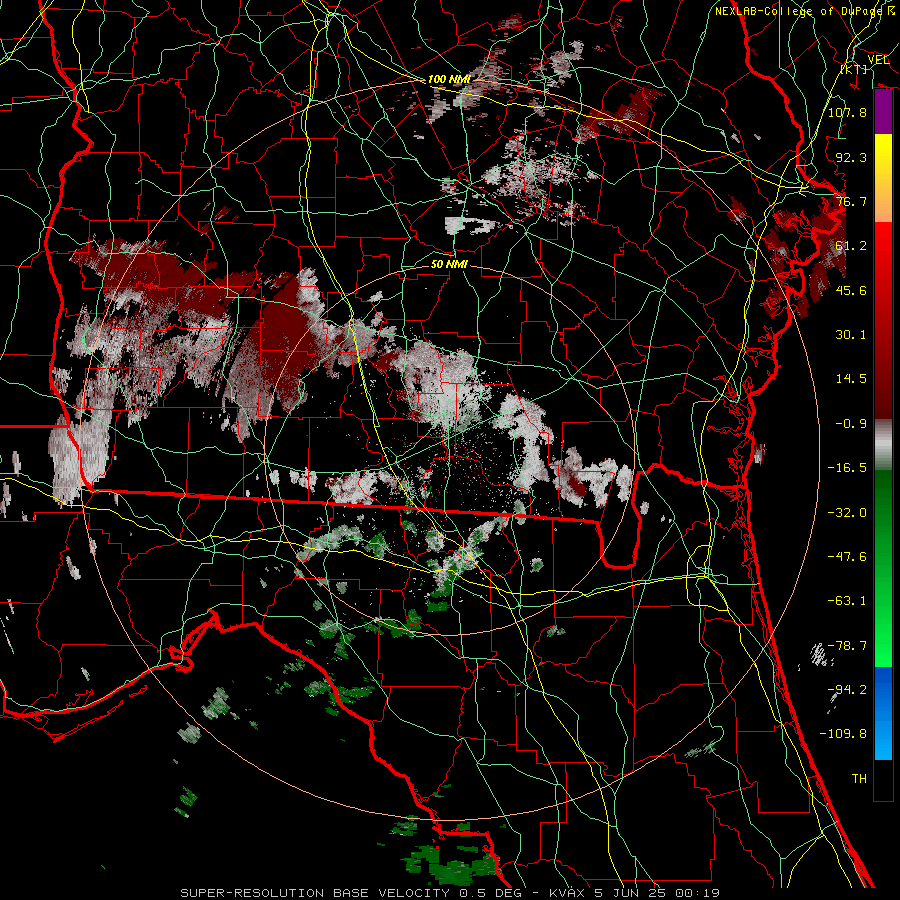This screenshot has height=900, width=900.
Task: Click the [KT] units label
Action: [x=854, y=70]
